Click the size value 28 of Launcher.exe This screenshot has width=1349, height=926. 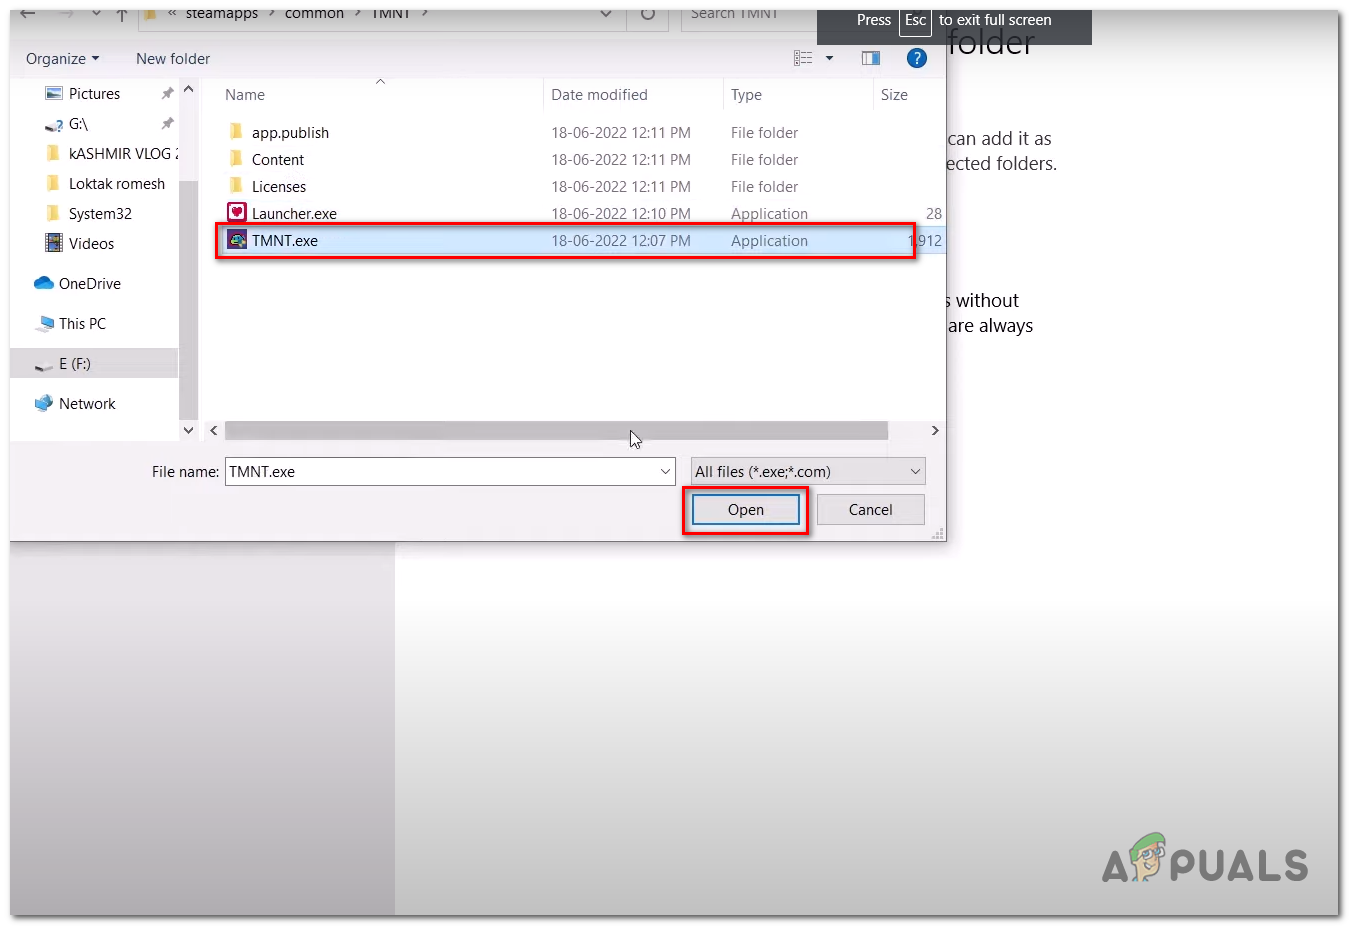pos(934,213)
